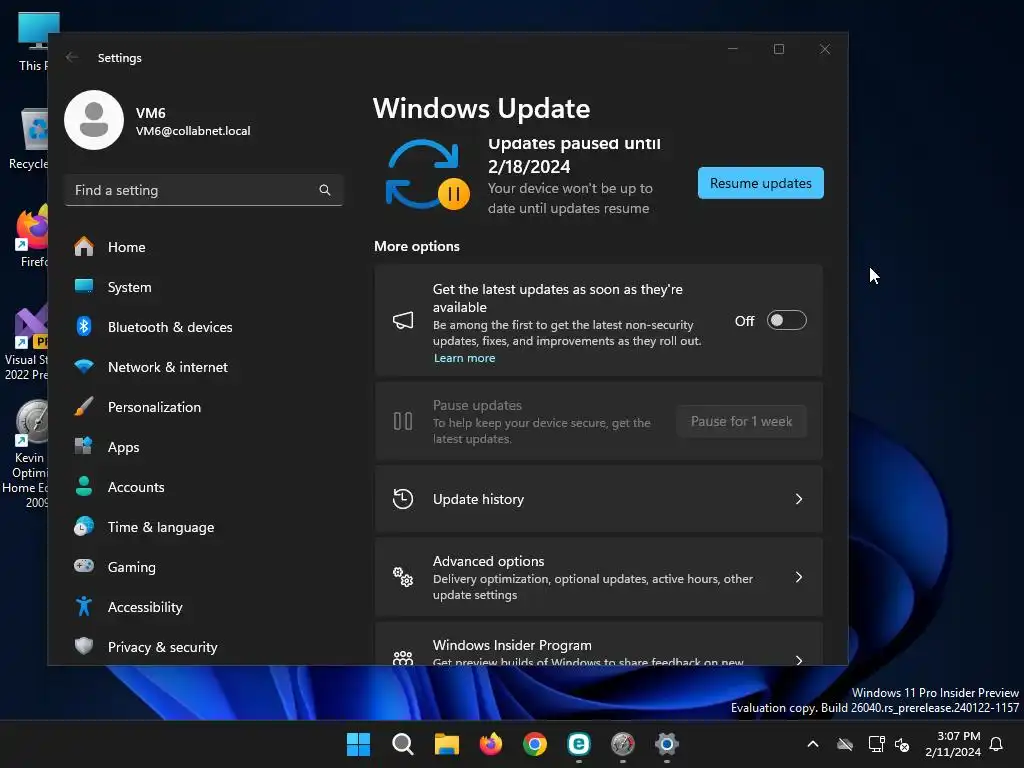
Task: Open Accounts settings label
Action: pos(136,487)
